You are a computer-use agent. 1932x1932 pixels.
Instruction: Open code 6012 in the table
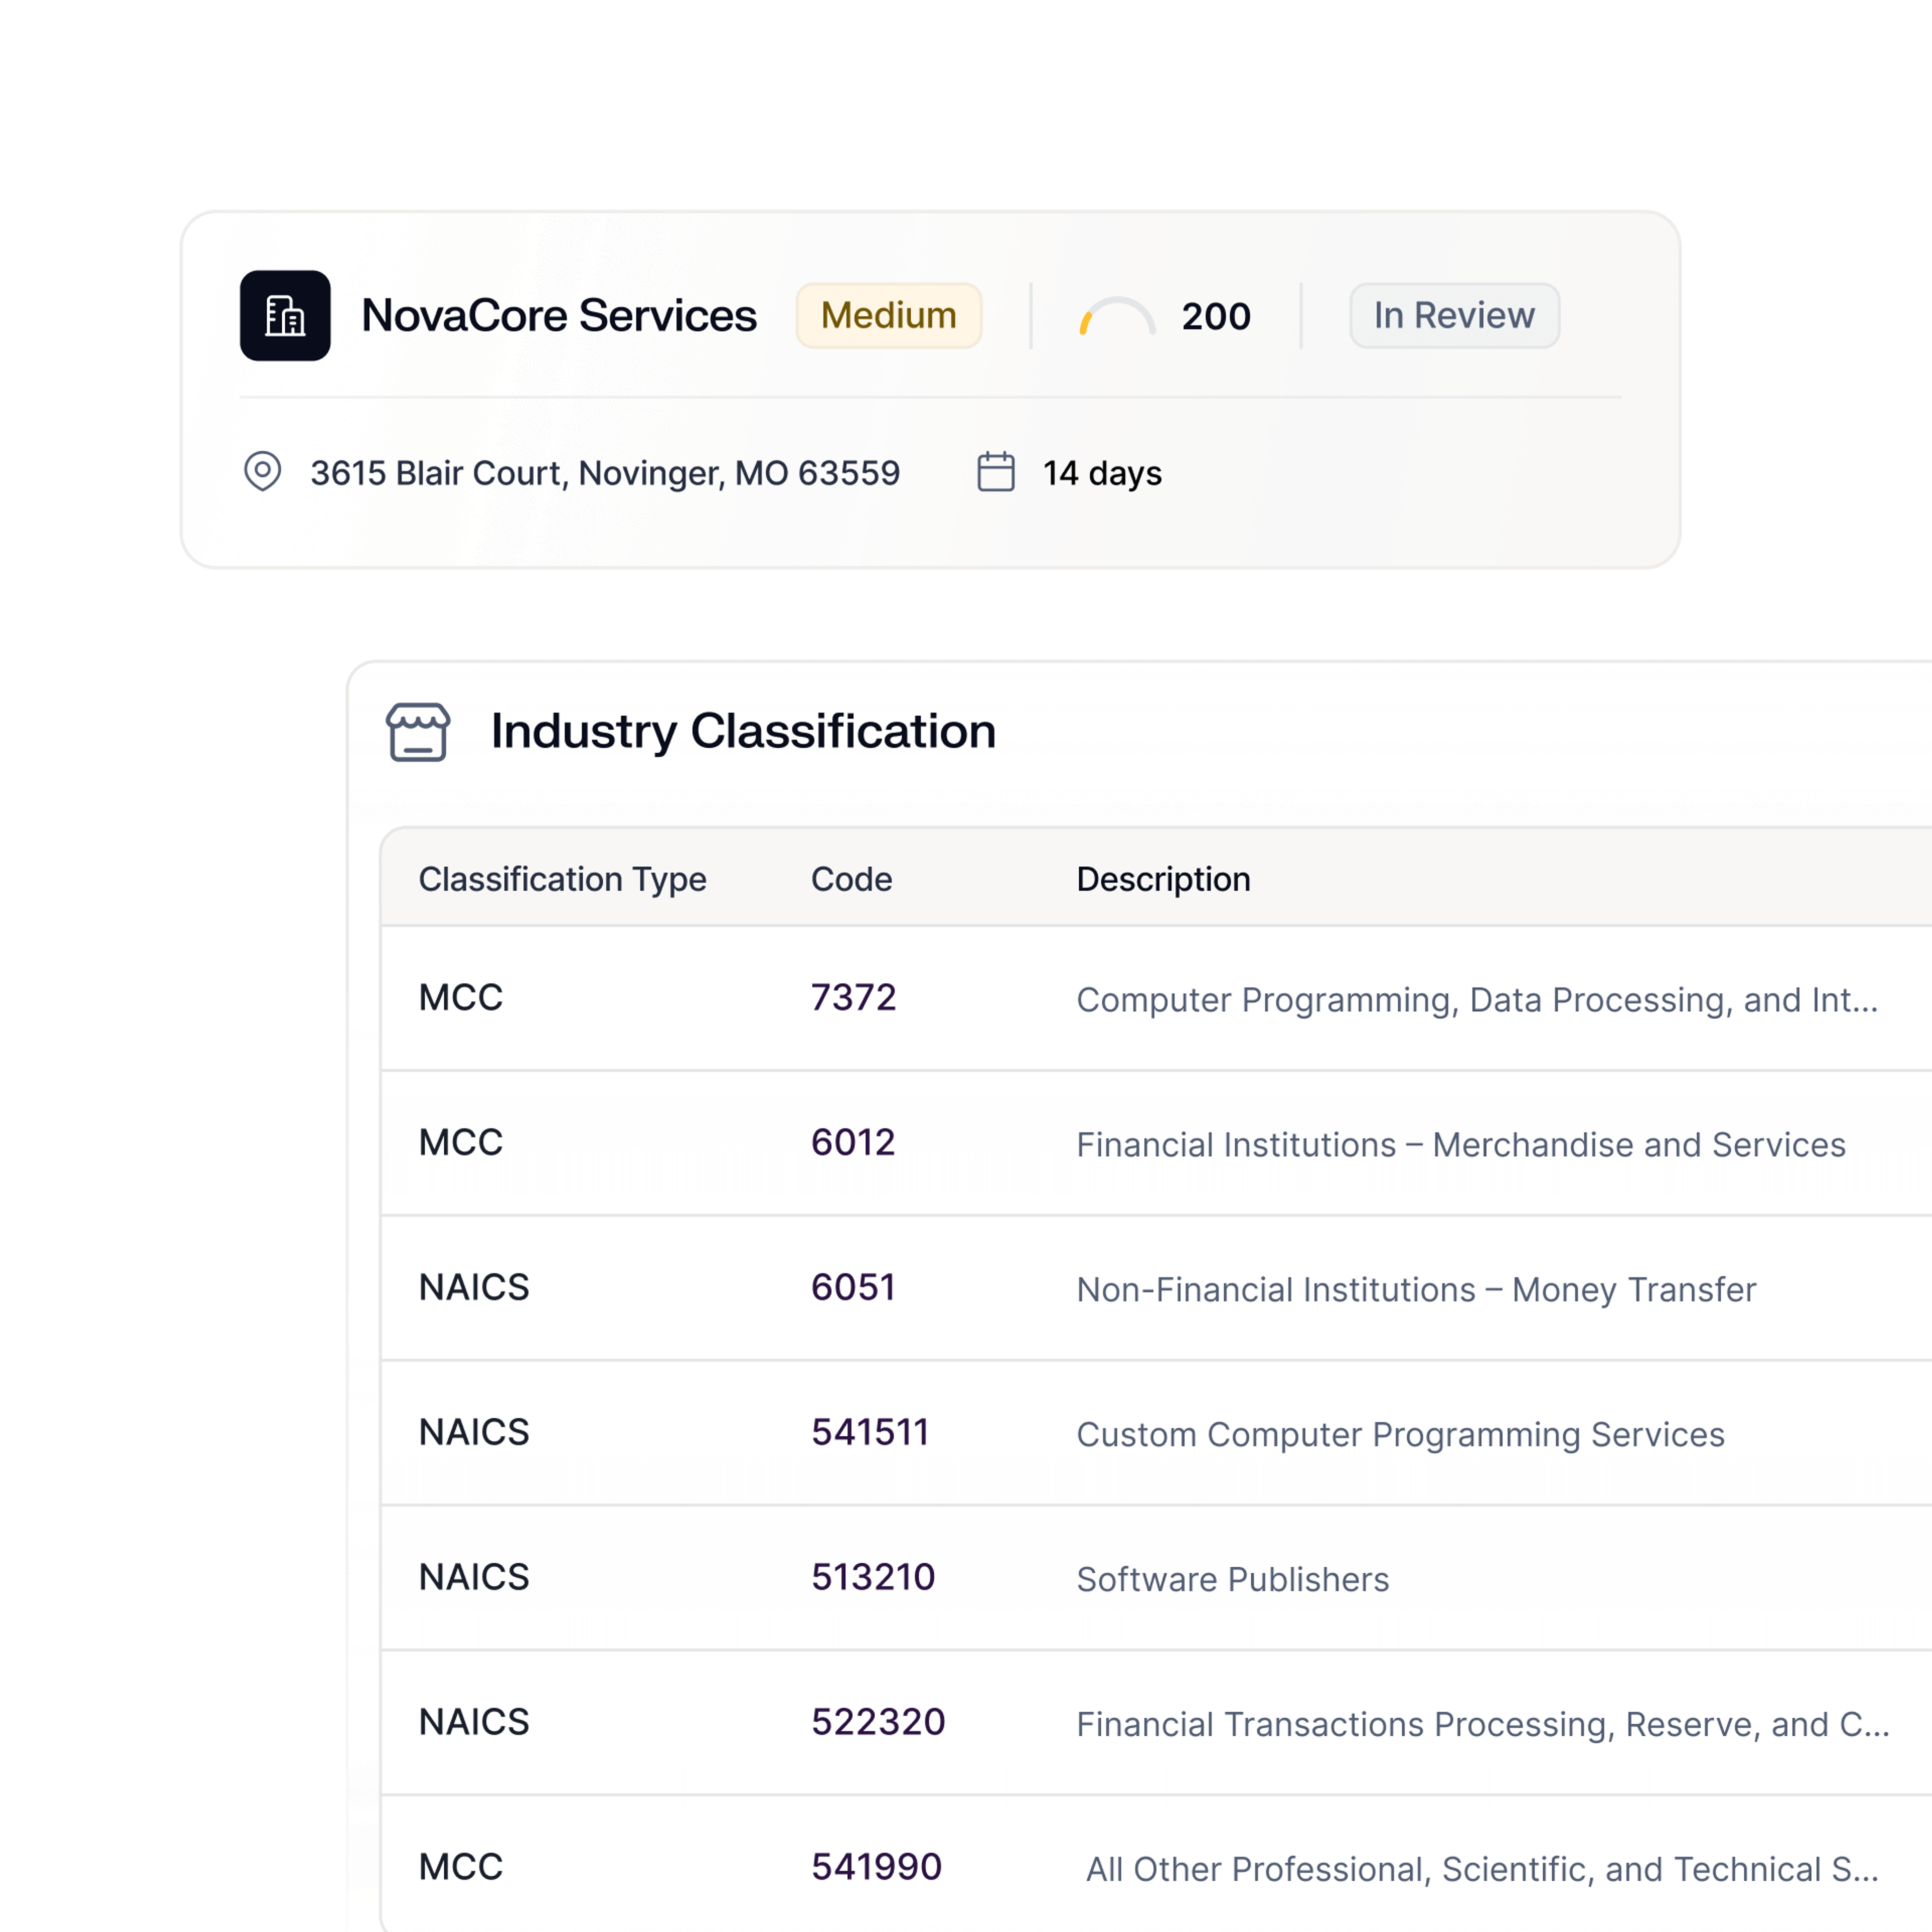click(853, 1143)
